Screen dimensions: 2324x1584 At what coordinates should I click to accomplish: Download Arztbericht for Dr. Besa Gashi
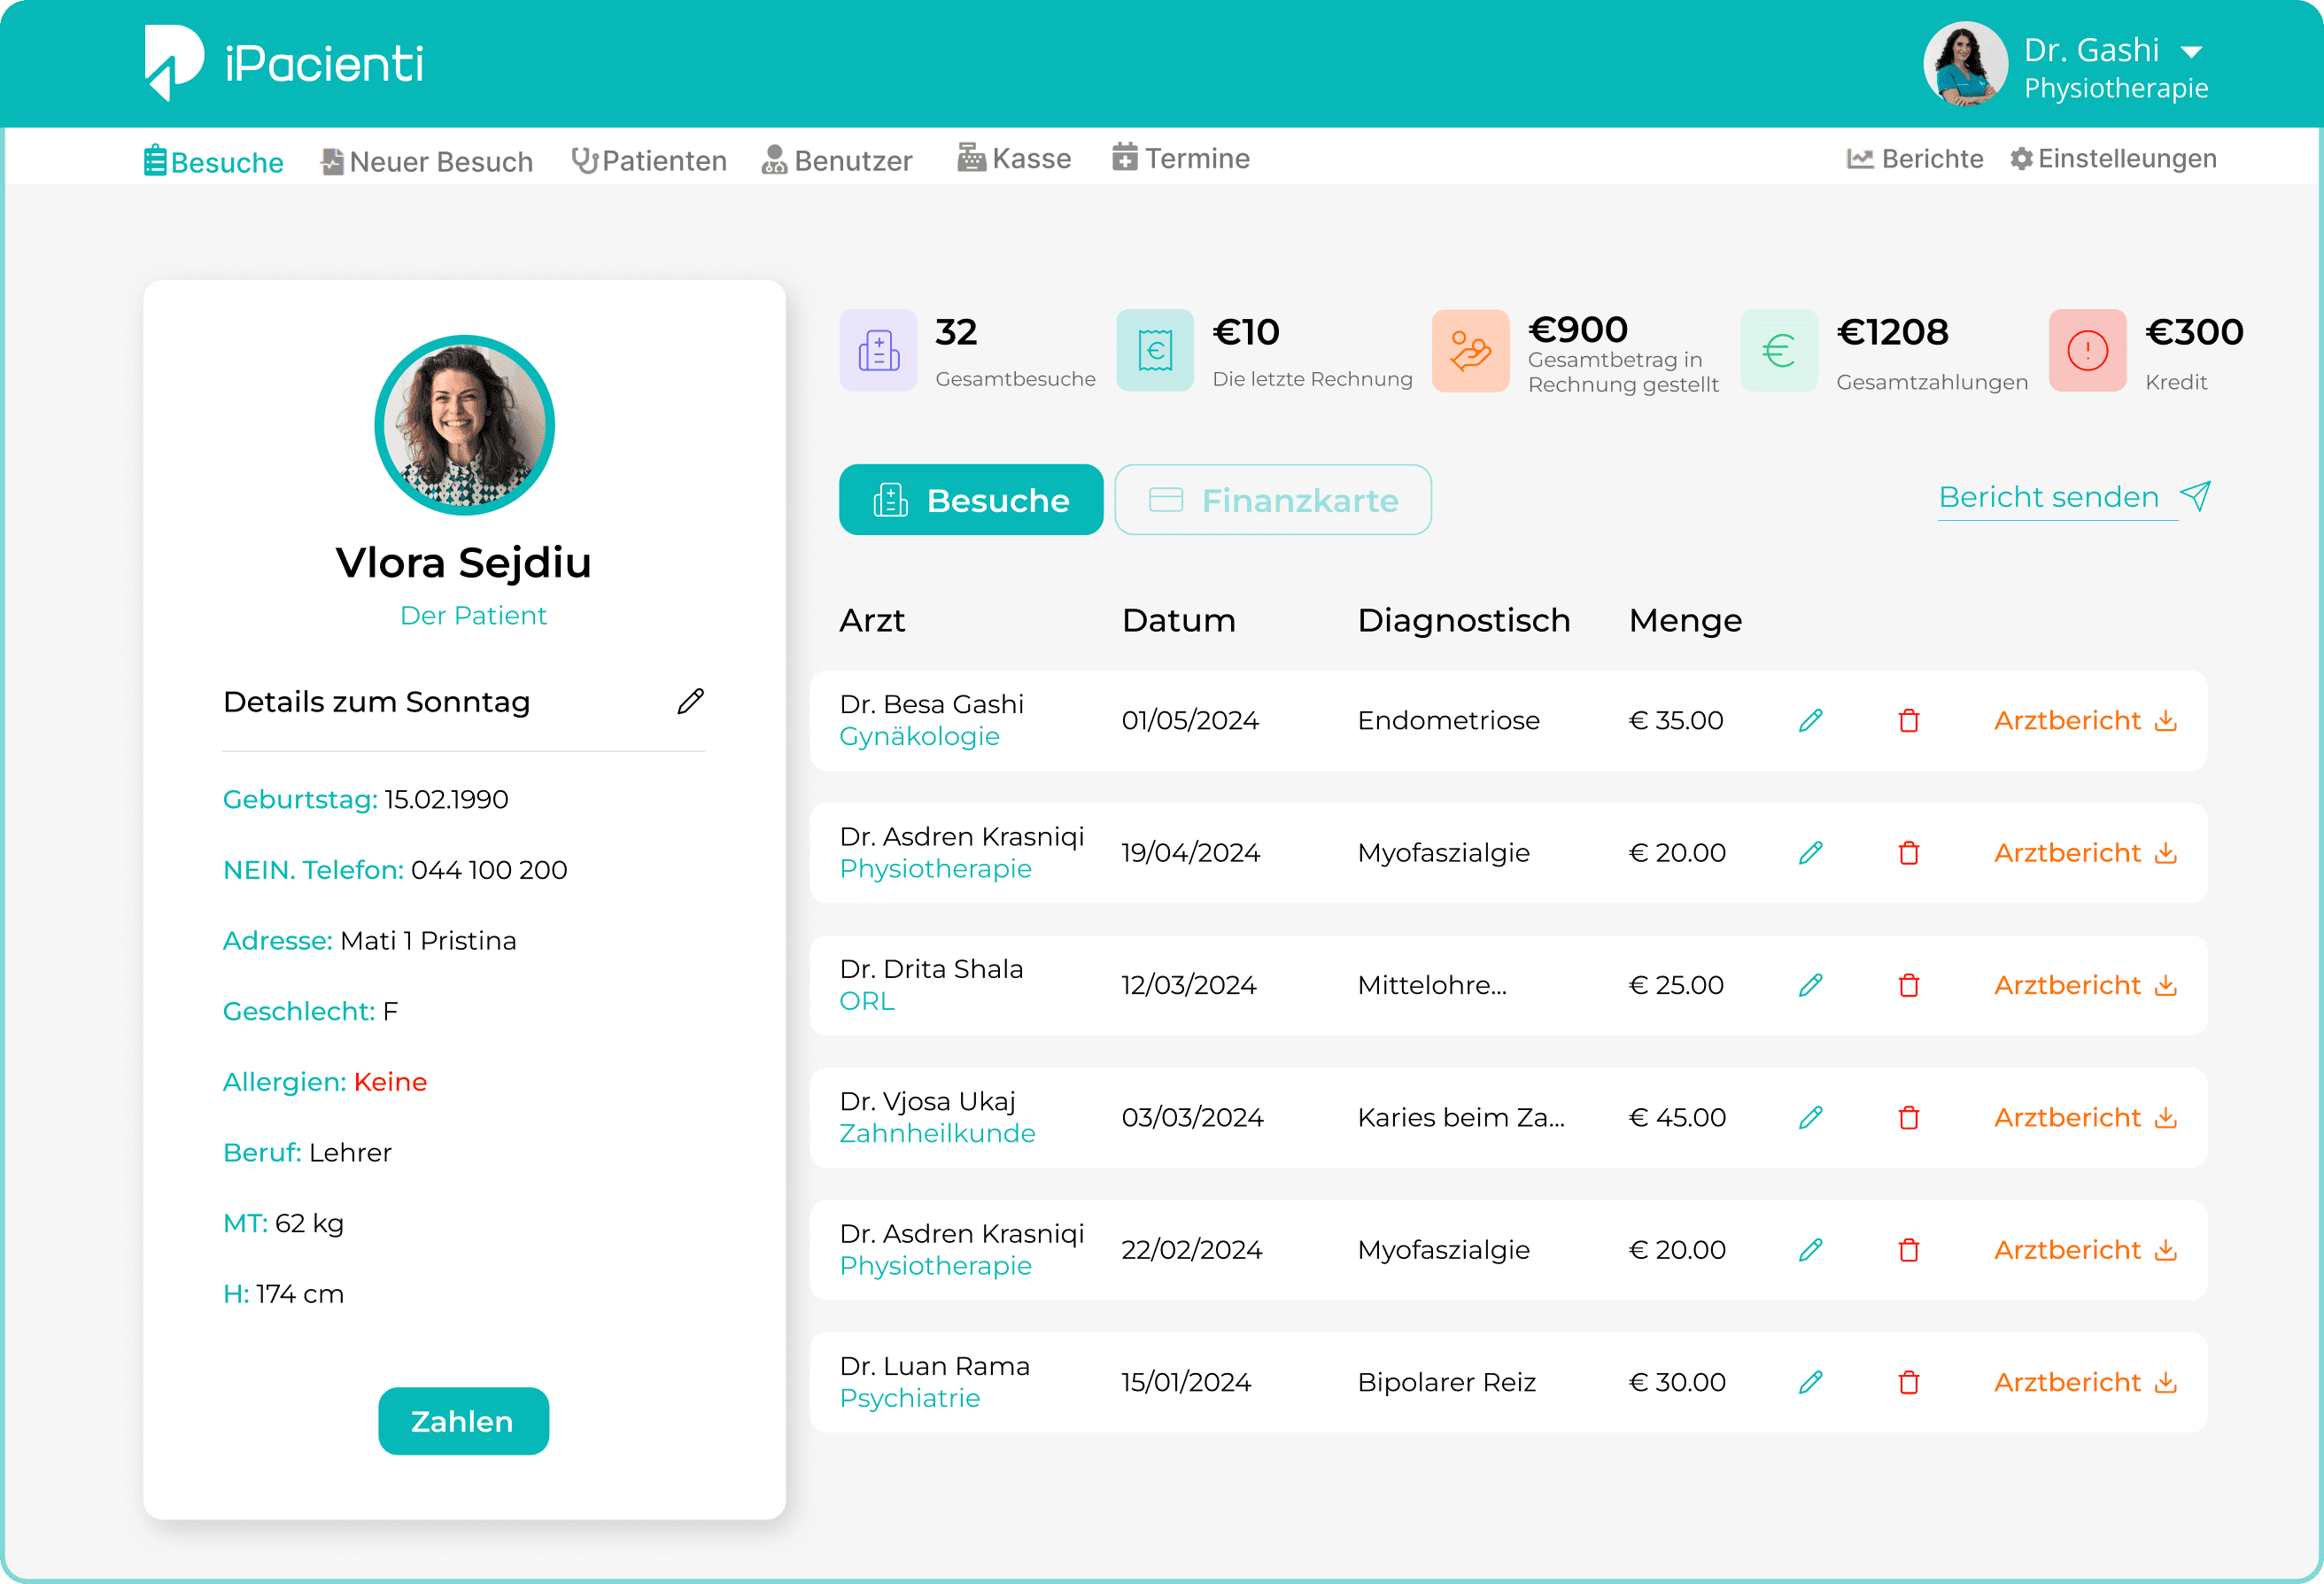(x=2084, y=720)
